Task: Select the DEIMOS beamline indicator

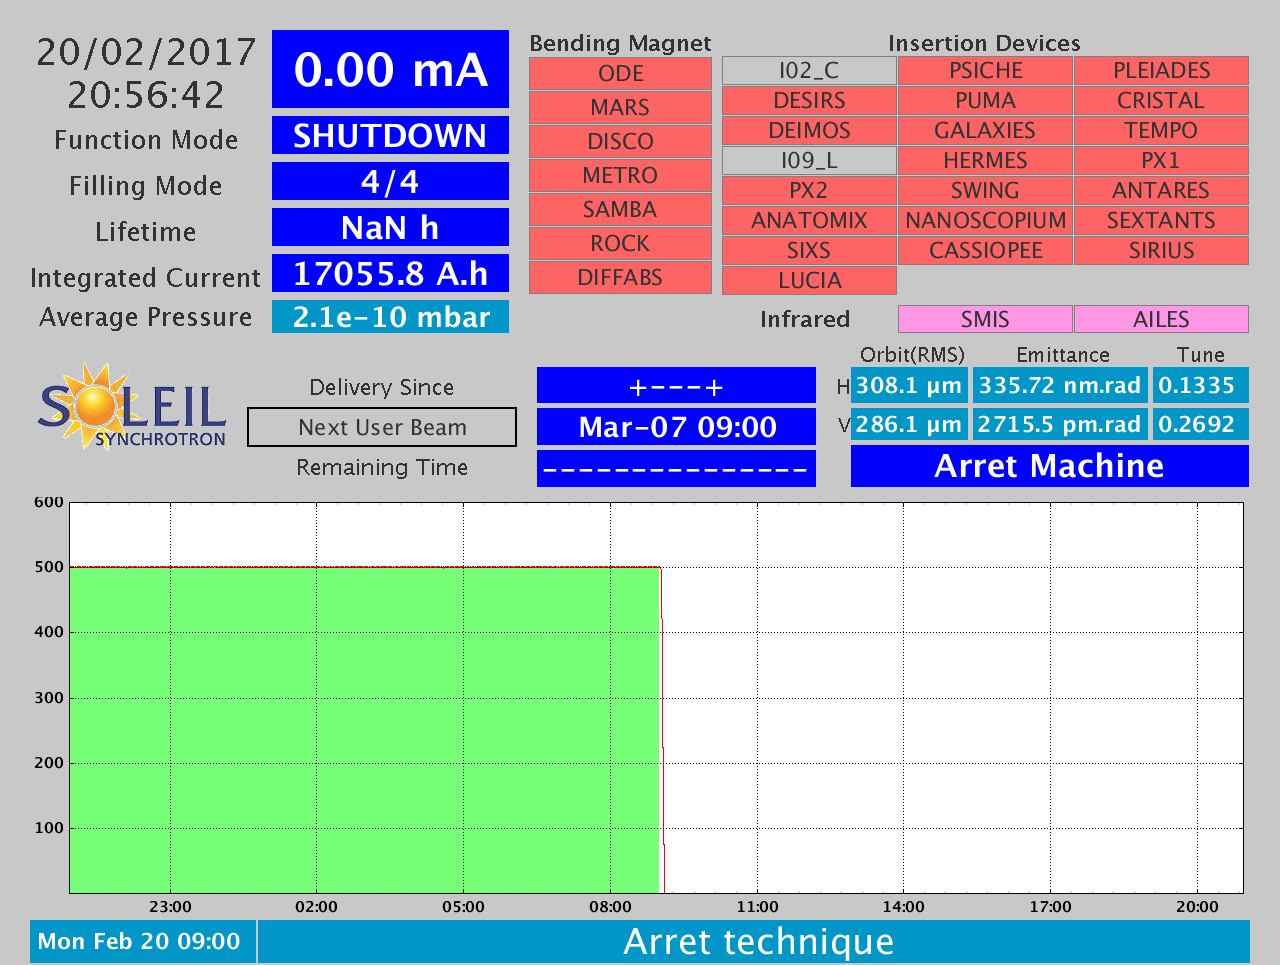Action: click(809, 131)
